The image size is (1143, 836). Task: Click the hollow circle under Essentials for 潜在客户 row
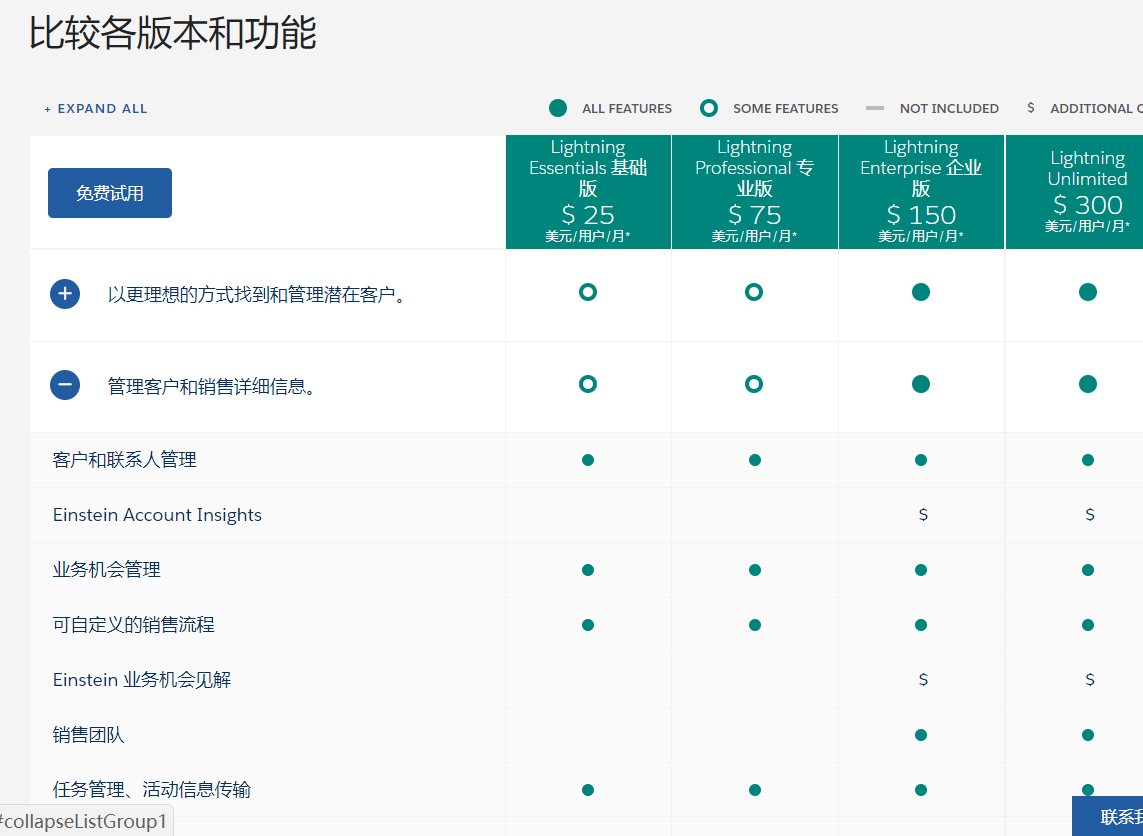pos(588,293)
